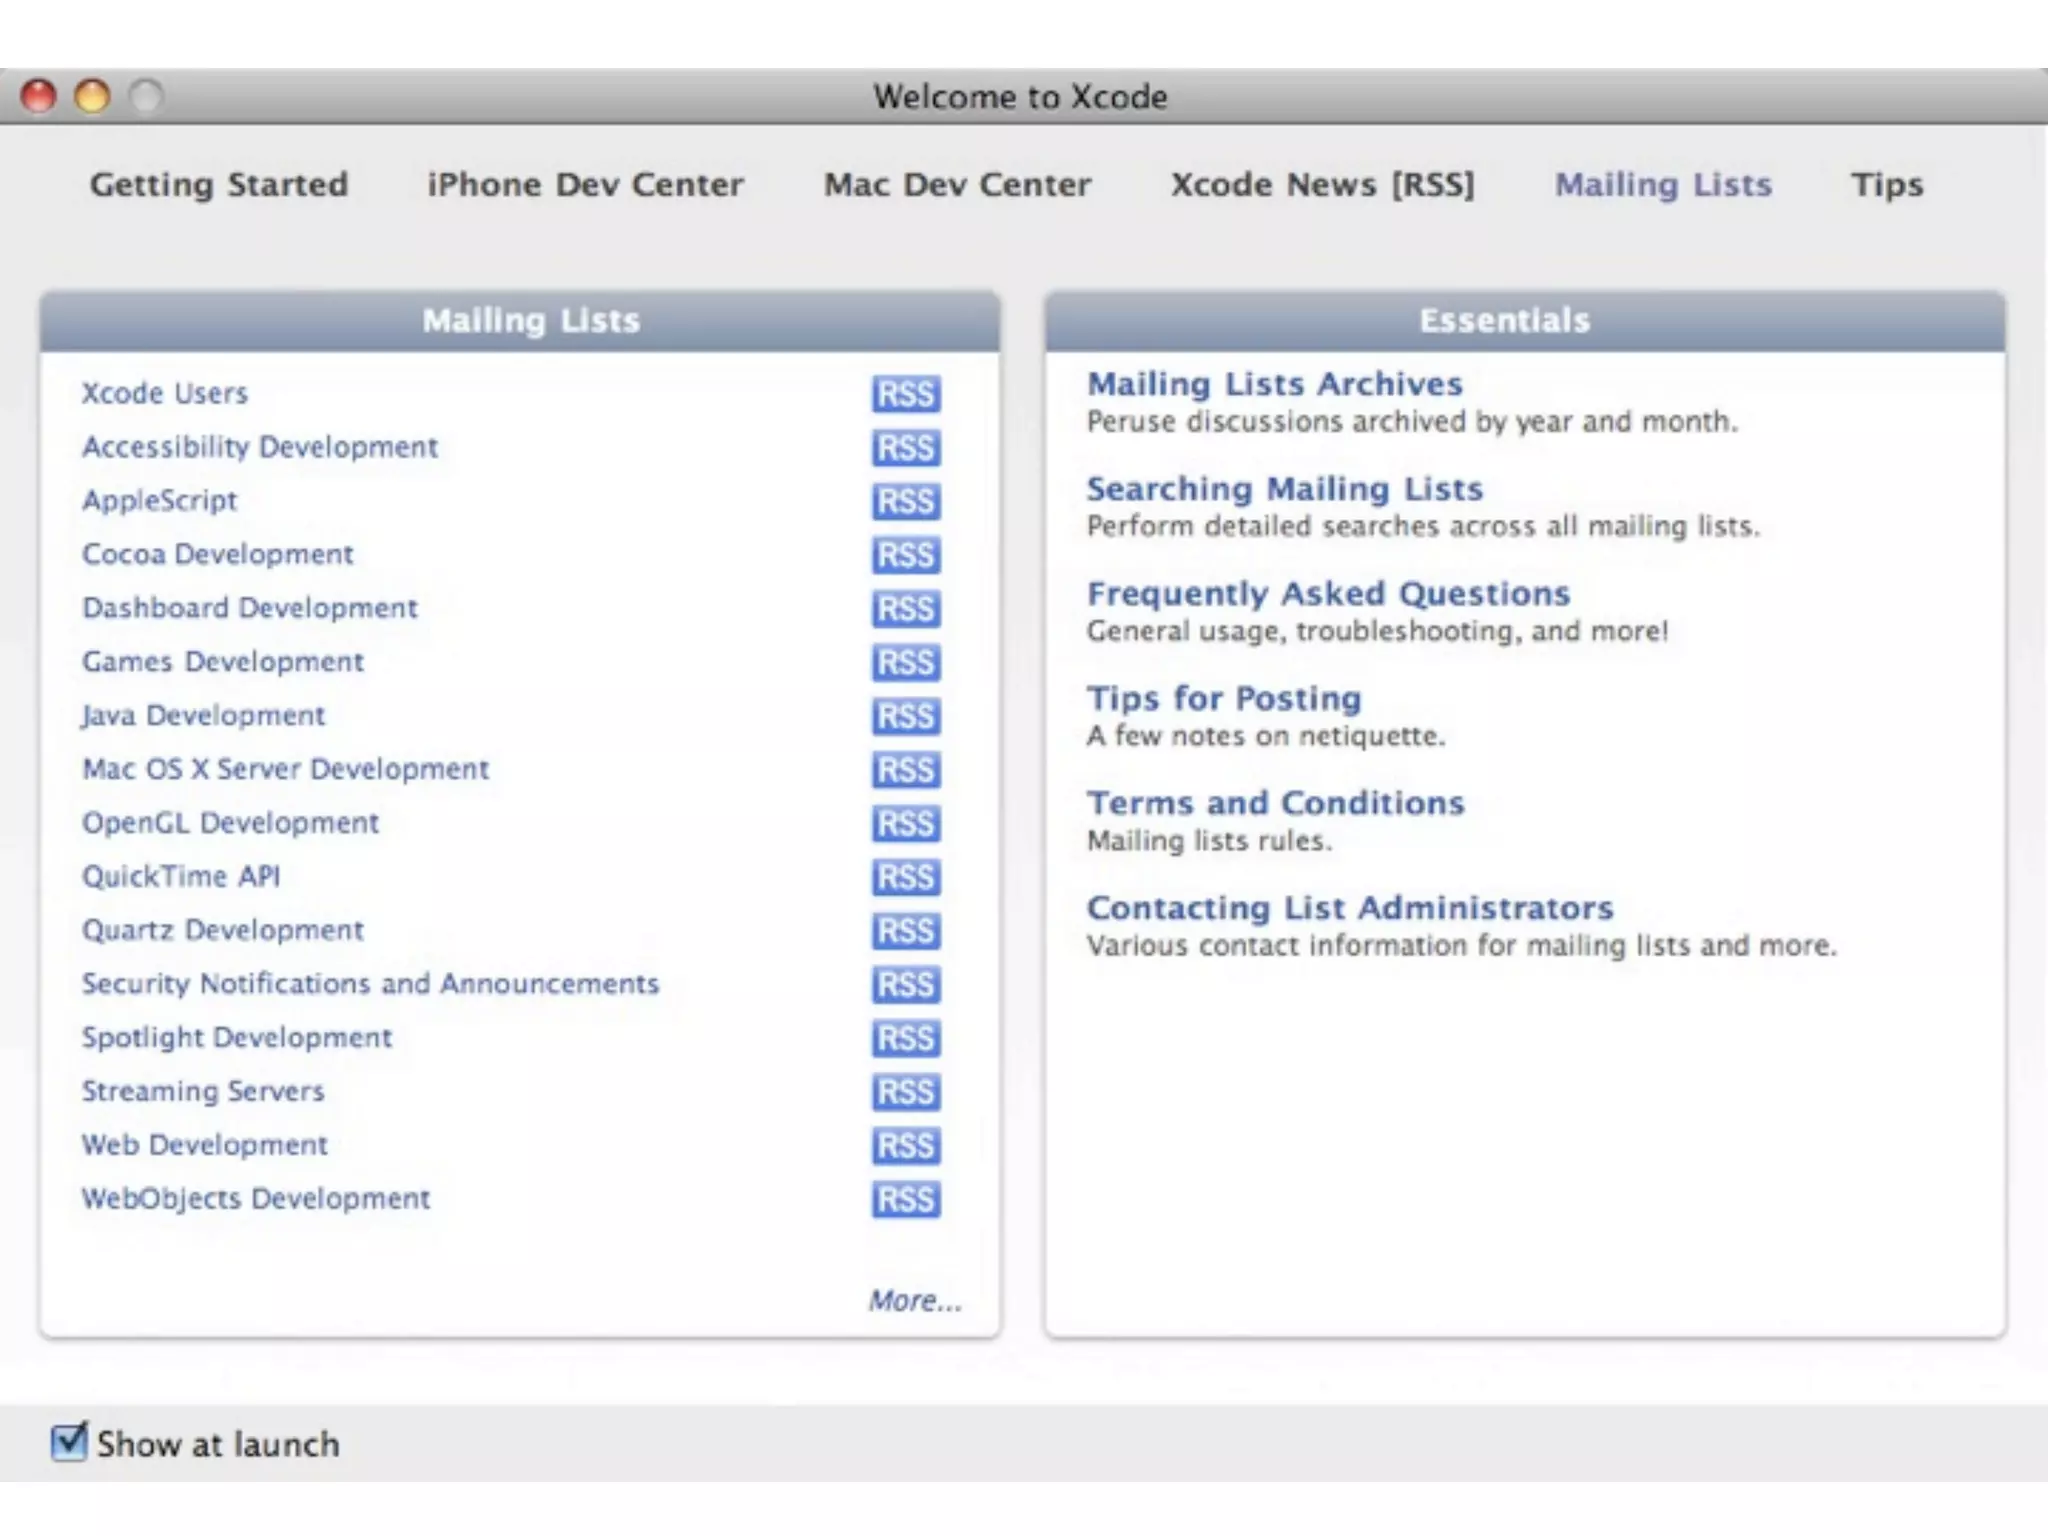This screenshot has height=1536, width=2048.
Task: Open the Games Development RSS feed icon
Action: (905, 662)
